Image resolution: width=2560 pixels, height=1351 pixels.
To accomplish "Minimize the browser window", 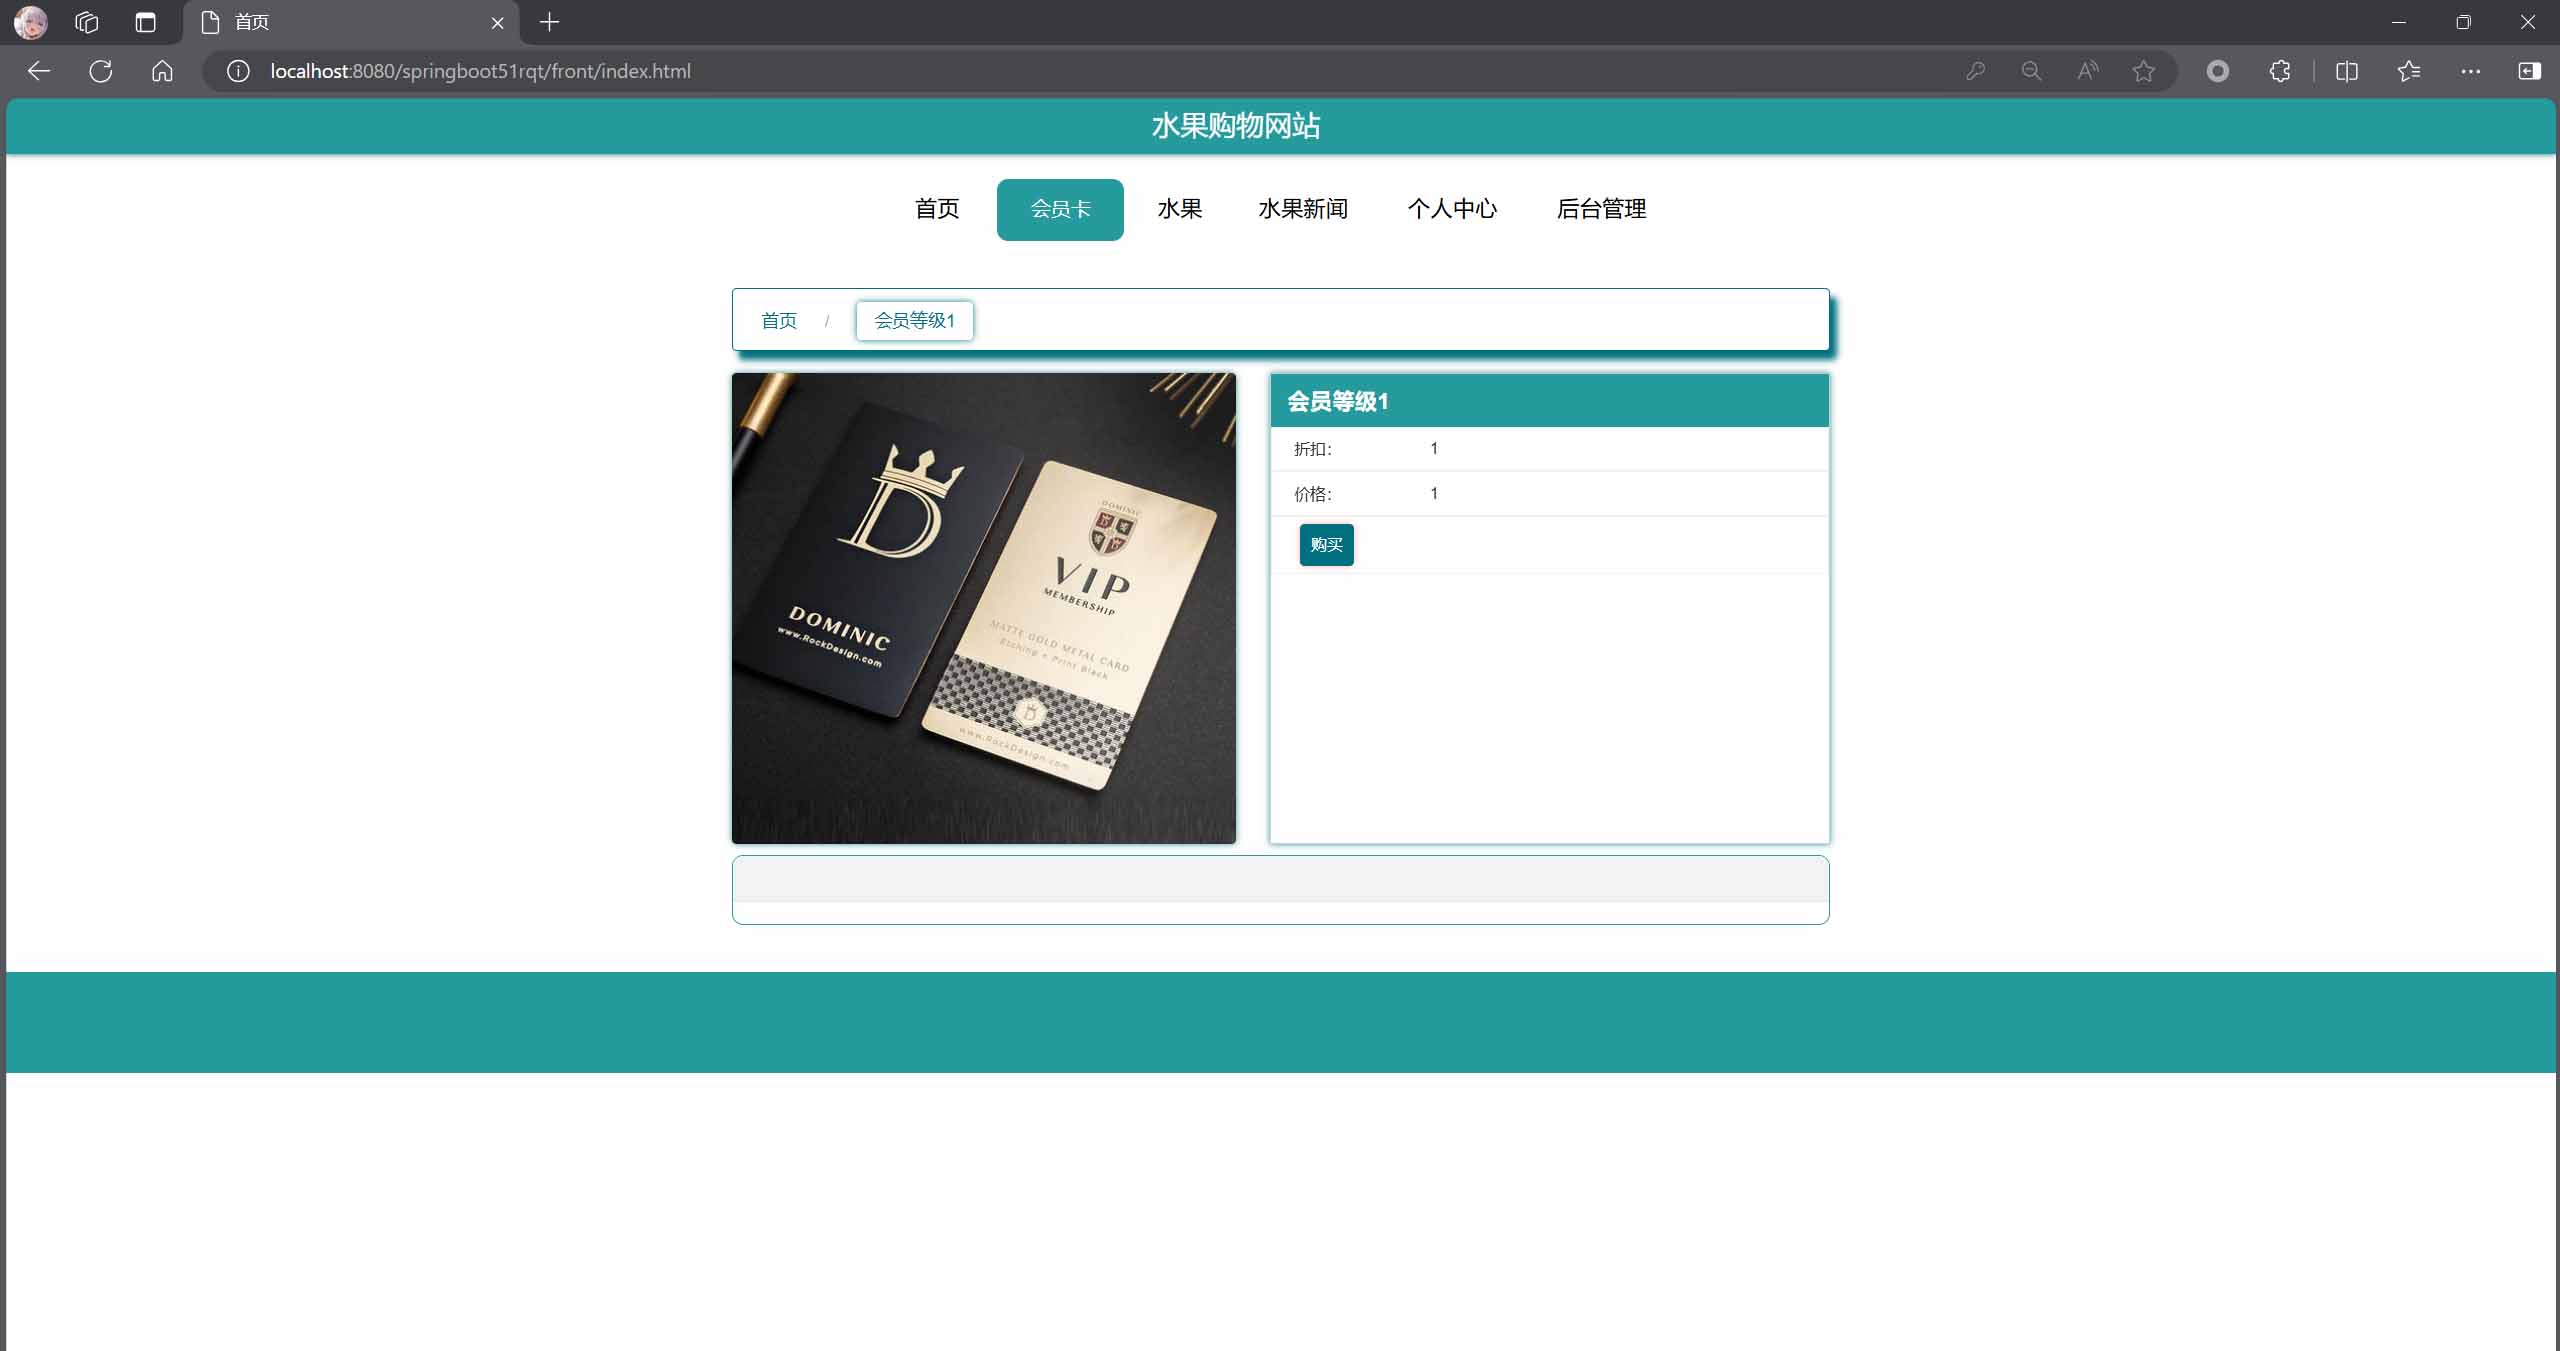I will [x=2398, y=22].
